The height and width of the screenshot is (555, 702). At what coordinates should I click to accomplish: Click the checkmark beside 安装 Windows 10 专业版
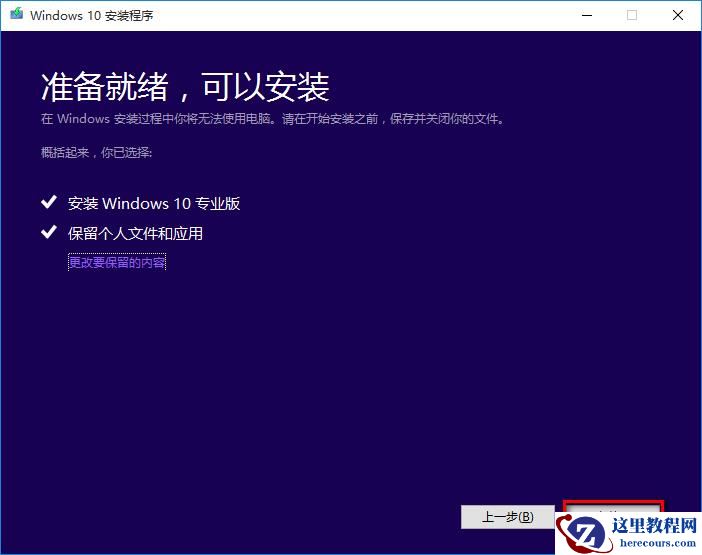click(x=49, y=202)
